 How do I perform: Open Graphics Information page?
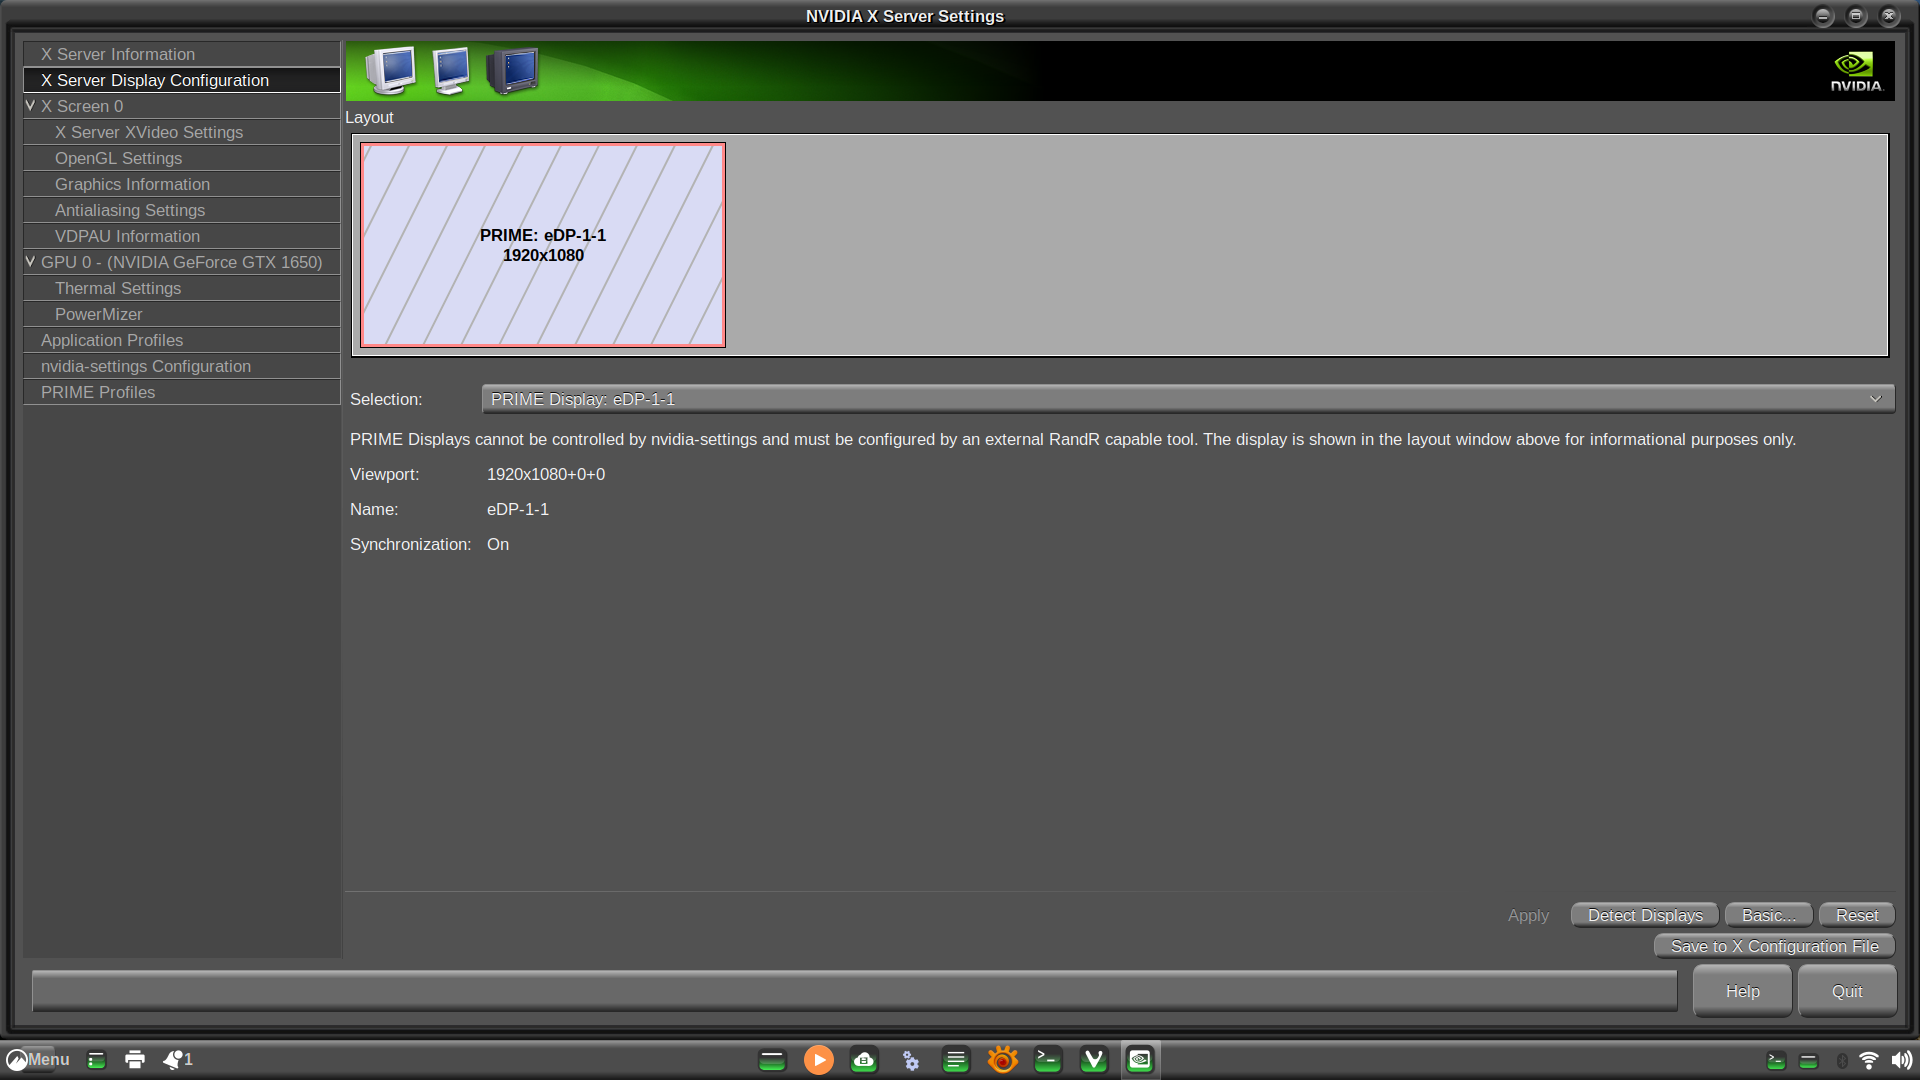pos(182,184)
